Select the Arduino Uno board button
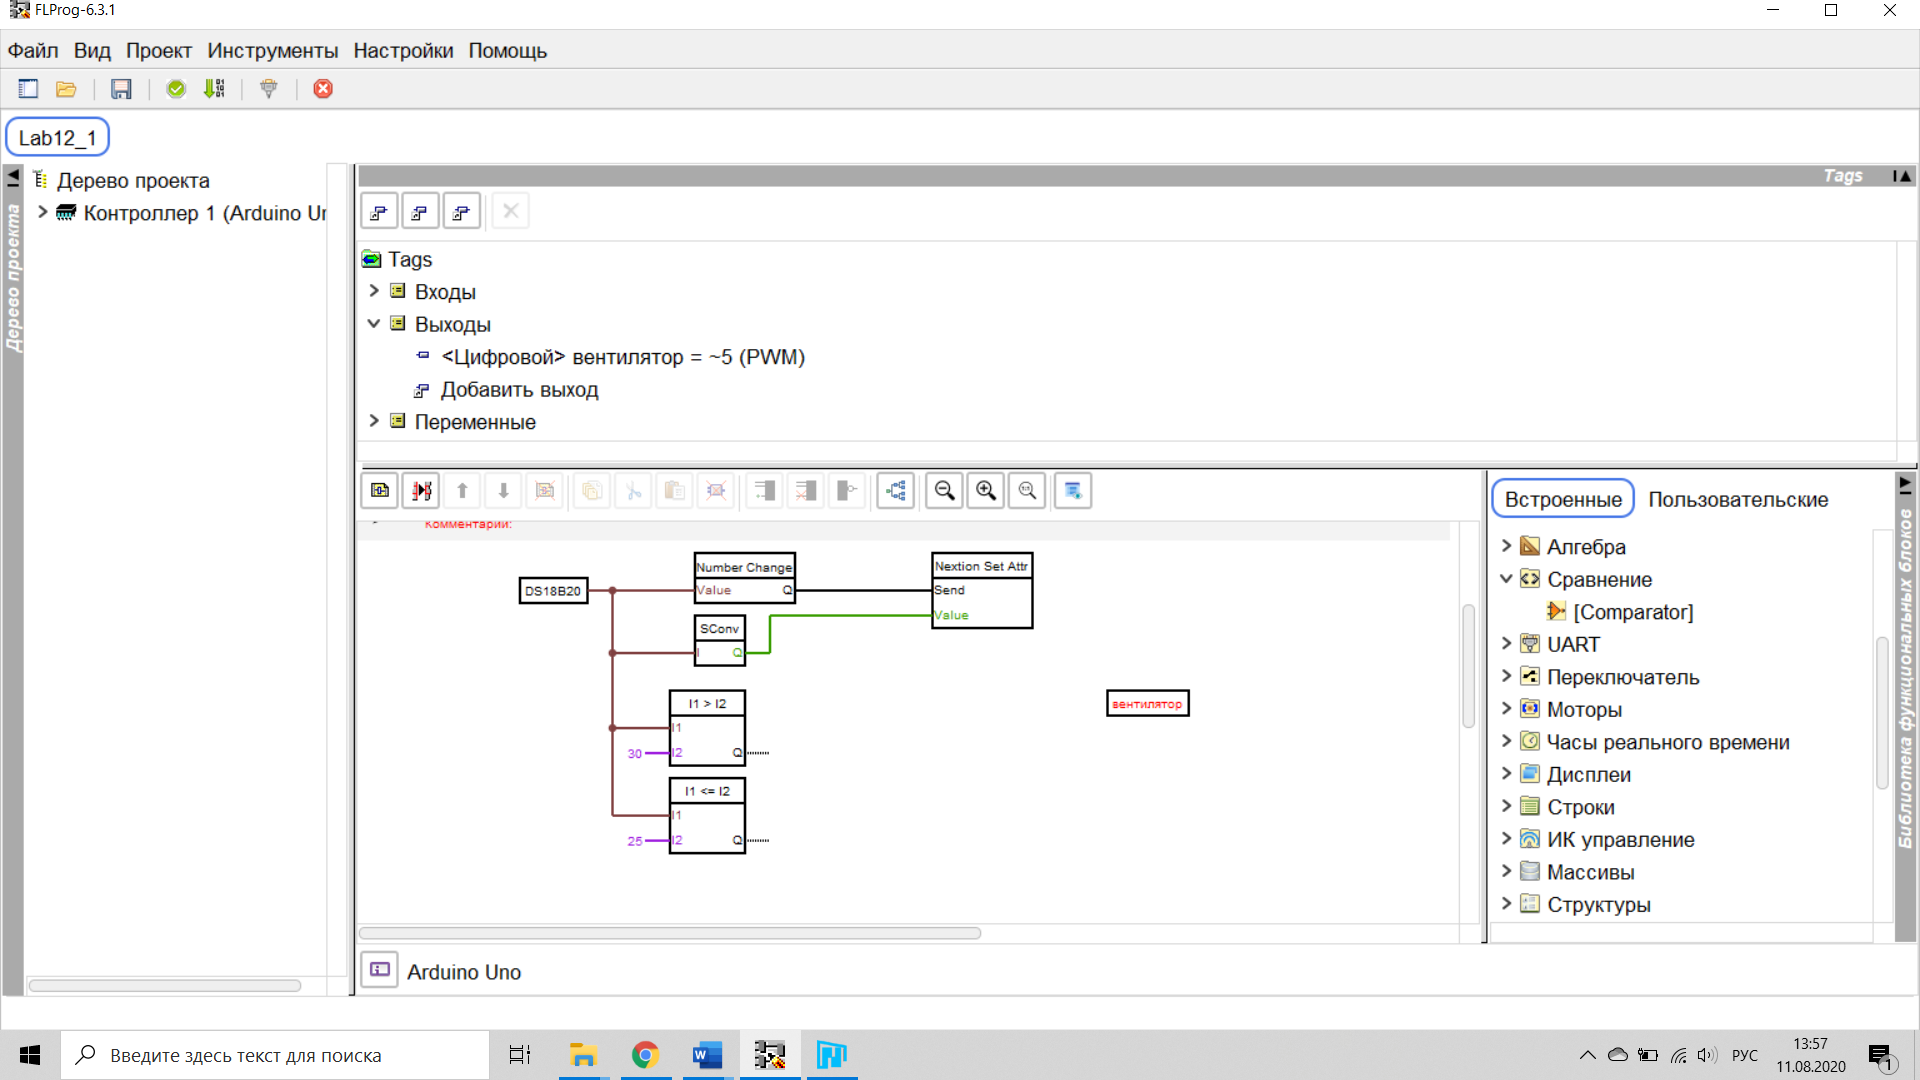This screenshot has width=1920, height=1080. click(380, 970)
